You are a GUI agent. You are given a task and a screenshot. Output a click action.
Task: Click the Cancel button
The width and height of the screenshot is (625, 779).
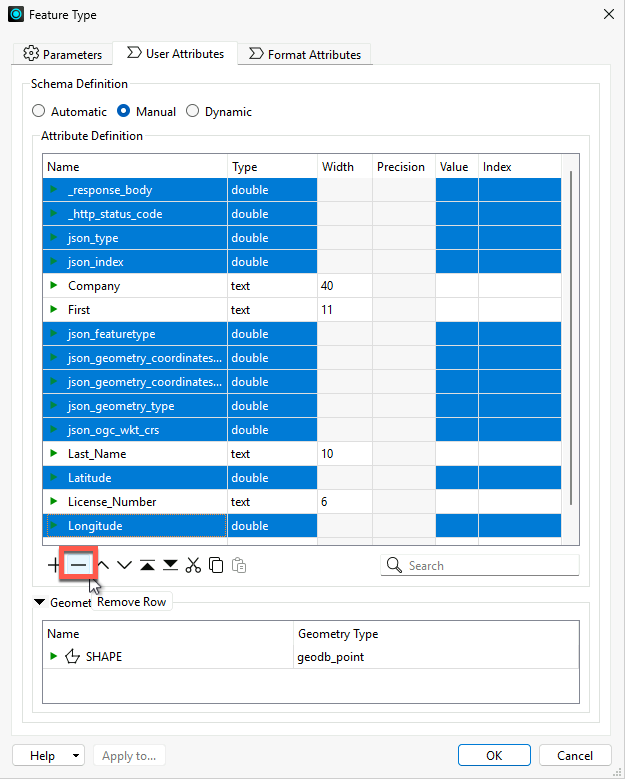575,755
